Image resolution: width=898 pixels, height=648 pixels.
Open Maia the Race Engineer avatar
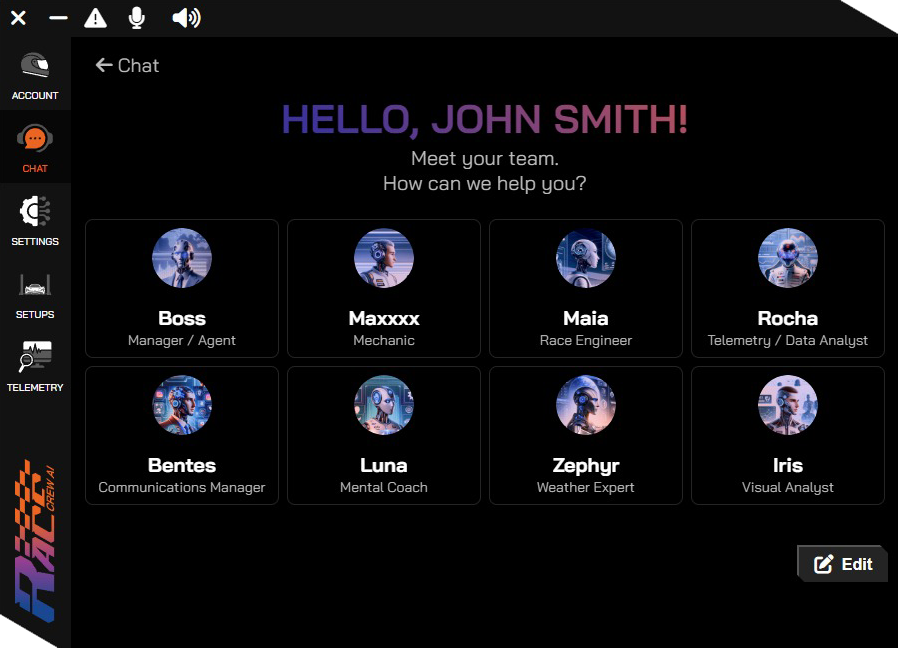coord(586,258)
